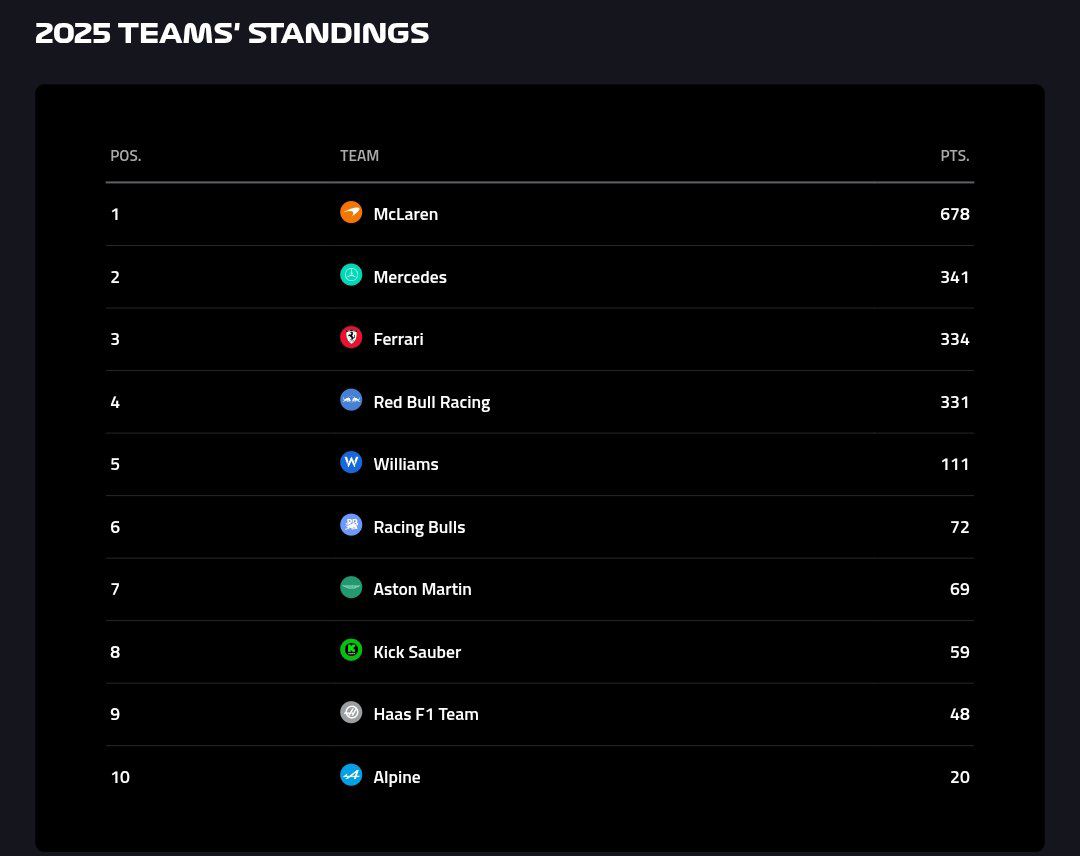This screenshot has width=1080, height=856.
Task: Click McLaren's 678 points value
Action: (x=954, y=214)
